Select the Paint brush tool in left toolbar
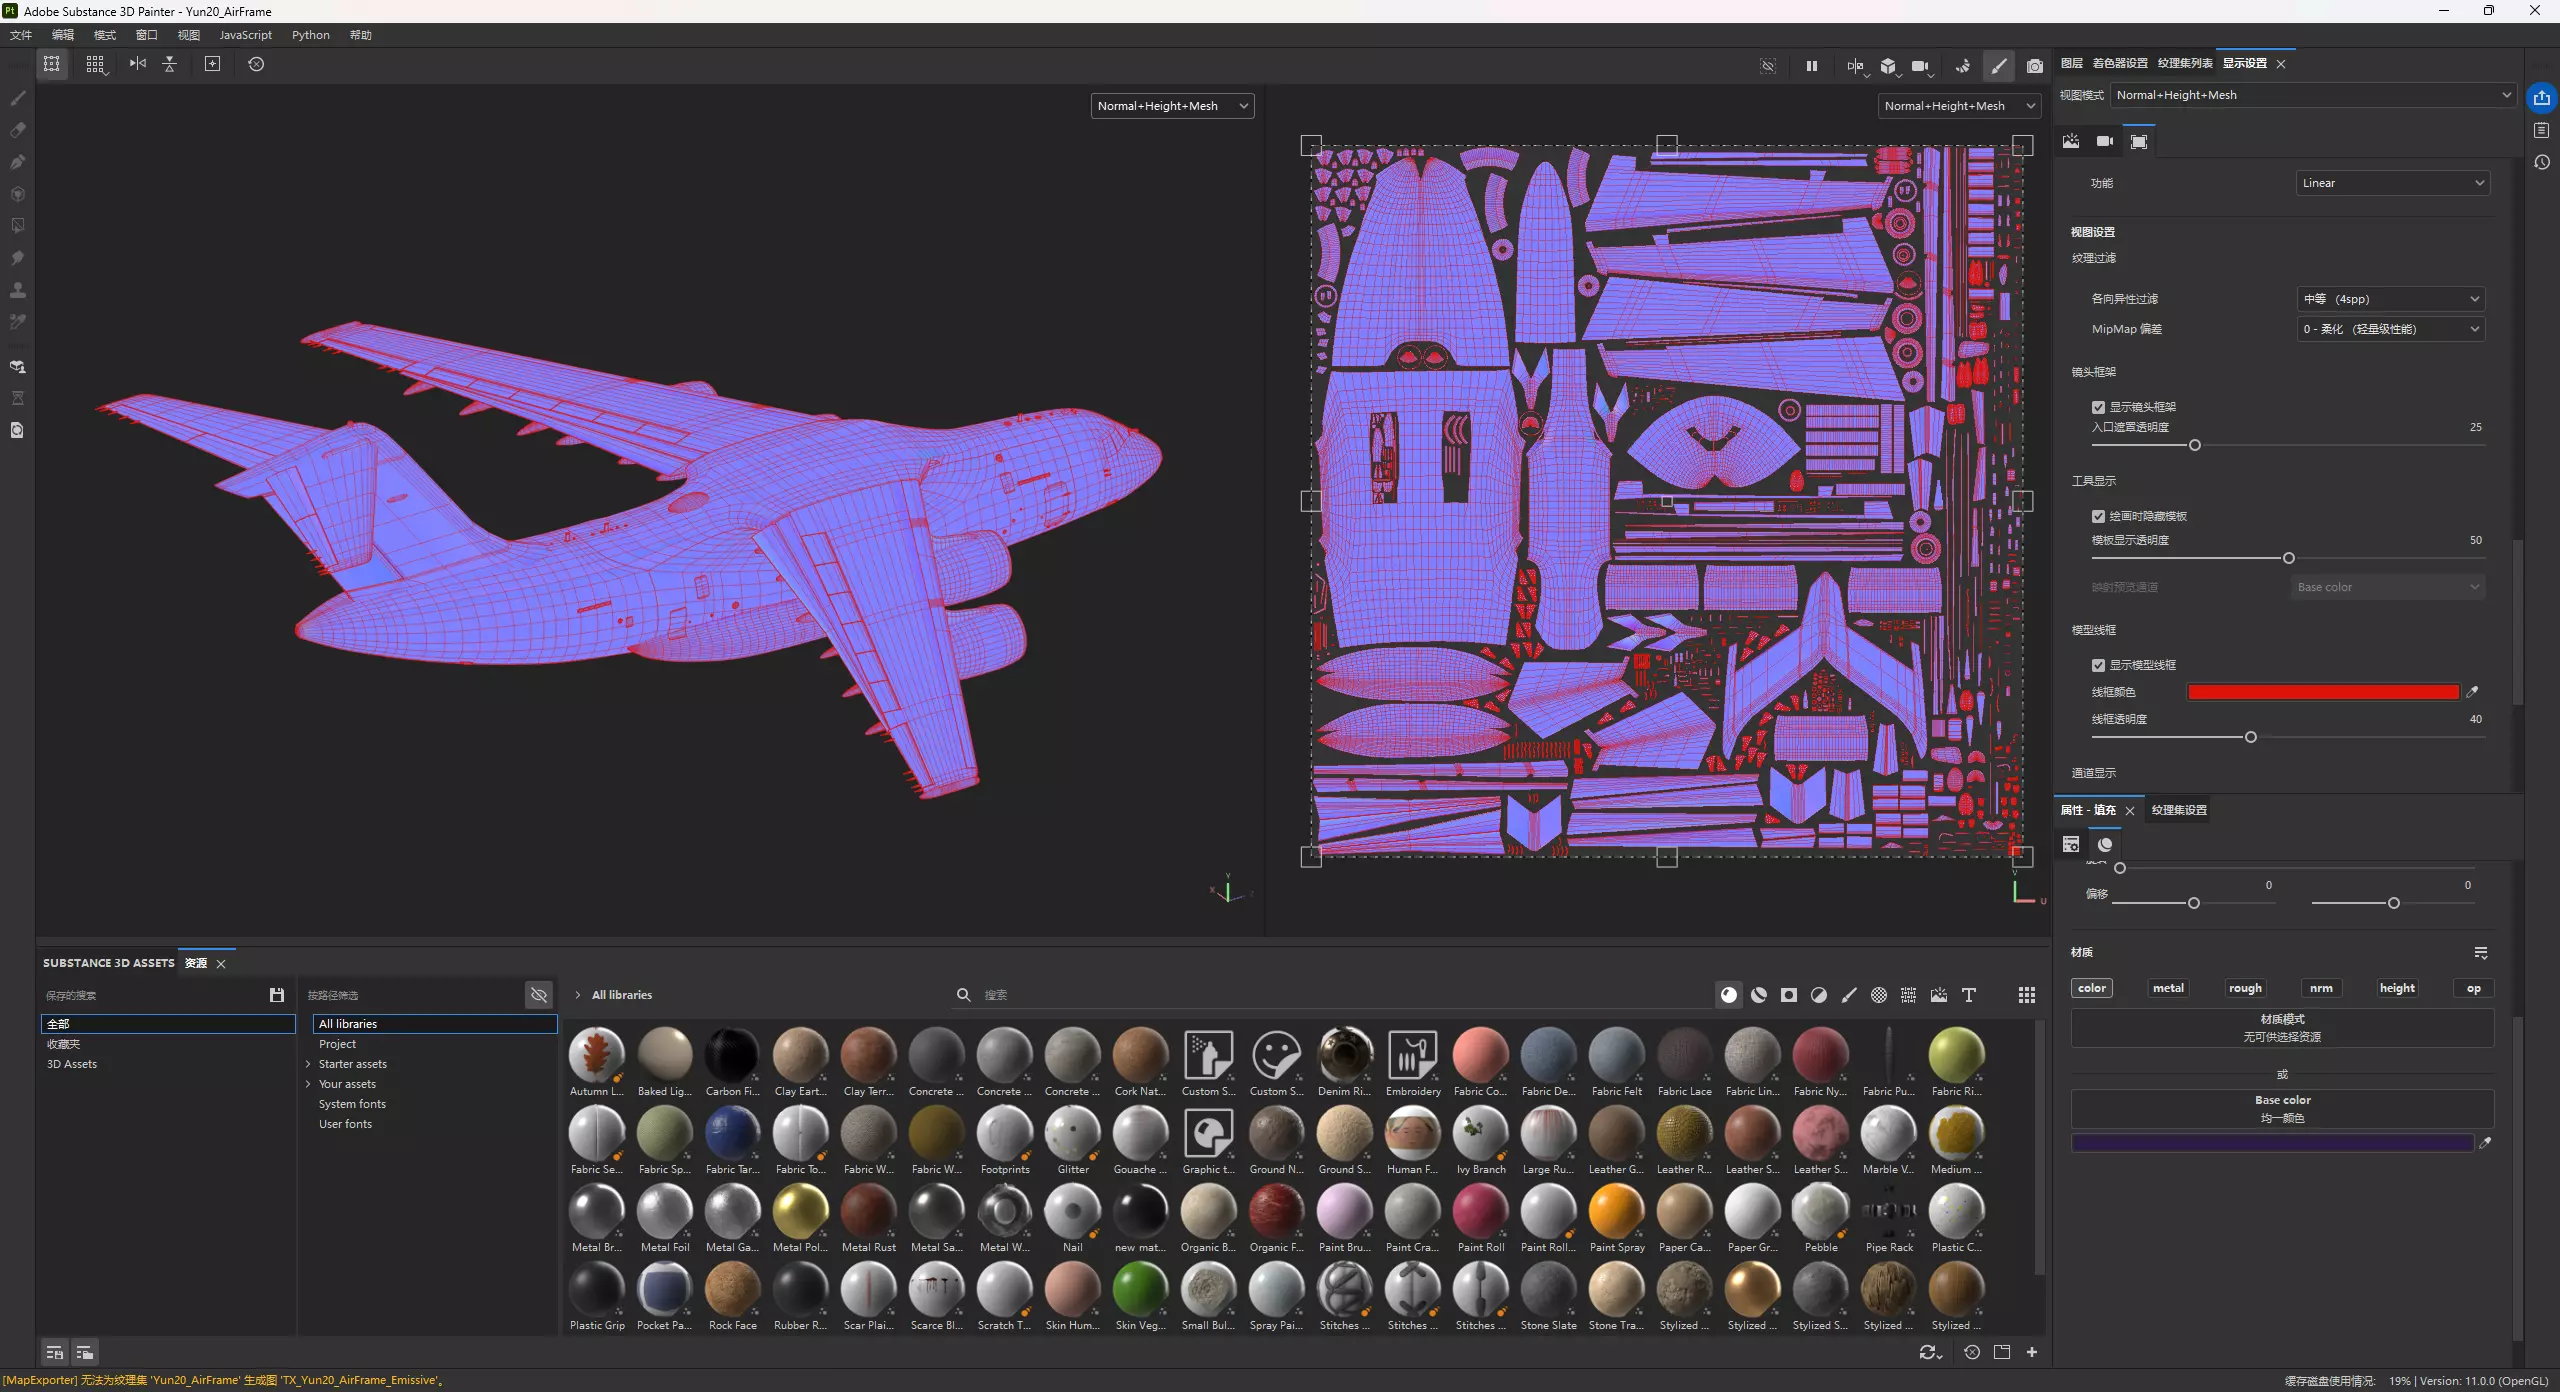This screenshot has width=2560, height=1392. click(17, 98)
